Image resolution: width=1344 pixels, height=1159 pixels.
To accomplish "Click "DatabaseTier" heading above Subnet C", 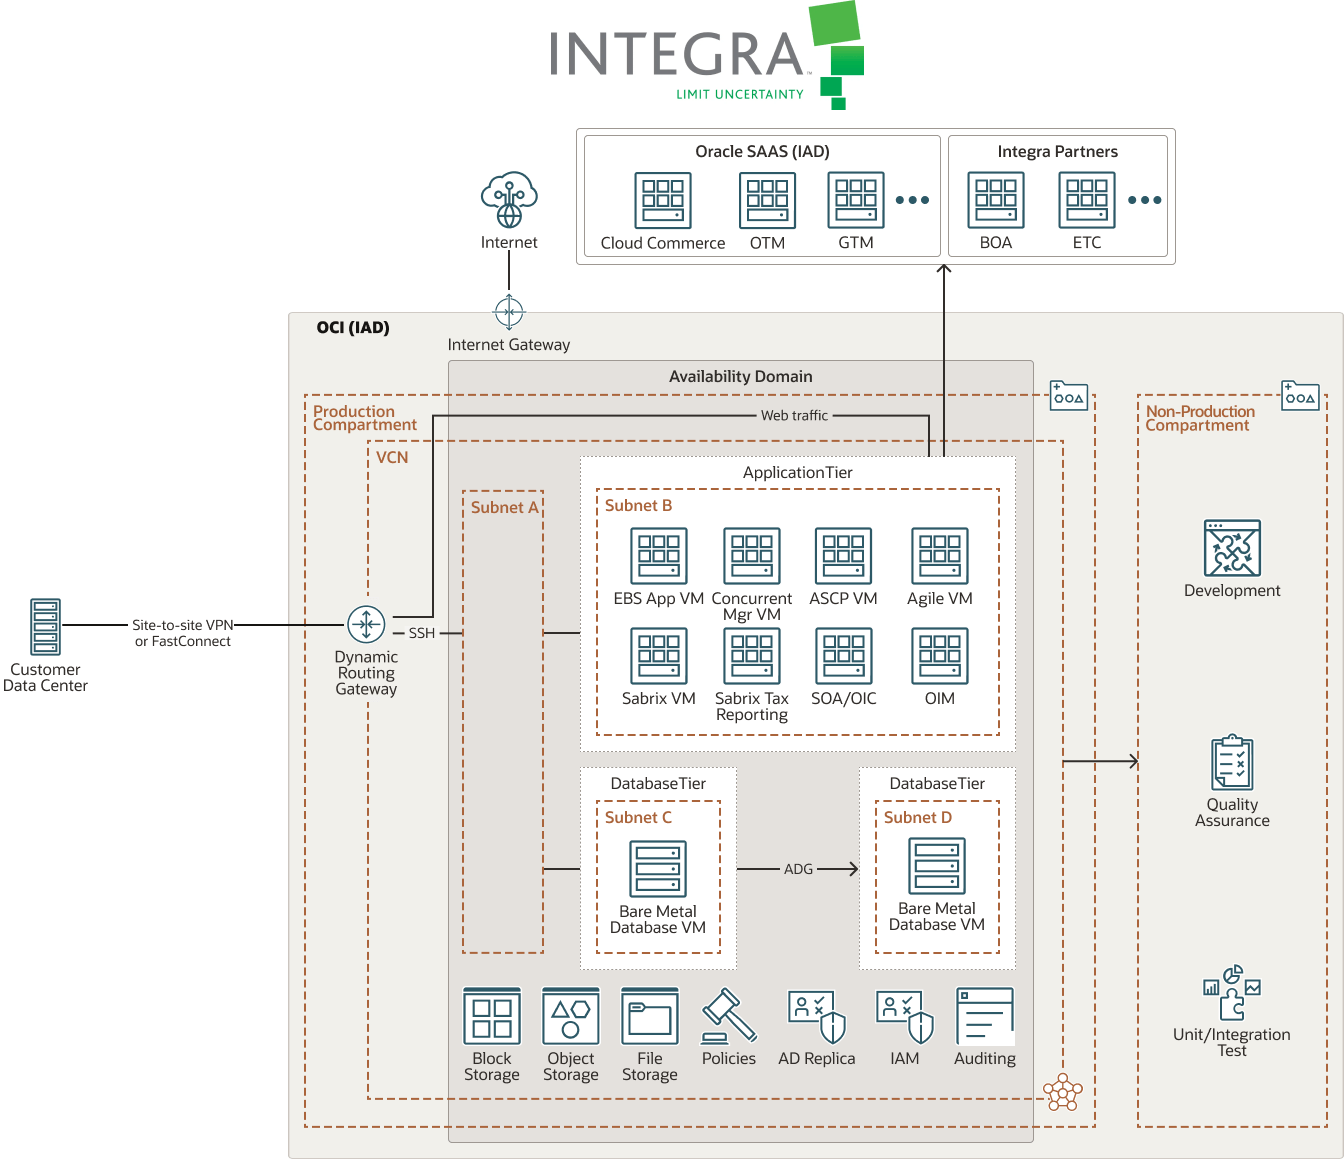I will click(x=658, y=784).
